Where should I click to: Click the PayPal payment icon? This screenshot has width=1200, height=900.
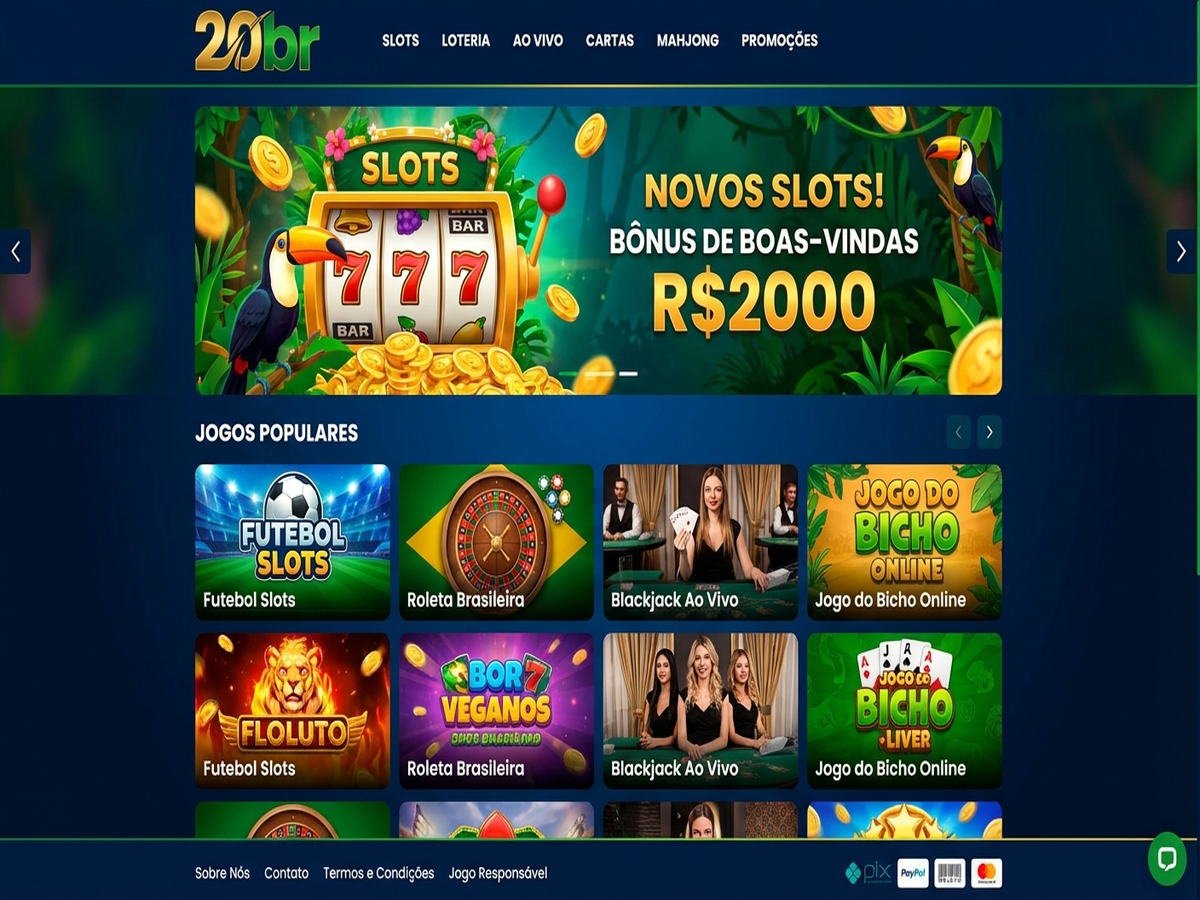[913, 873]
